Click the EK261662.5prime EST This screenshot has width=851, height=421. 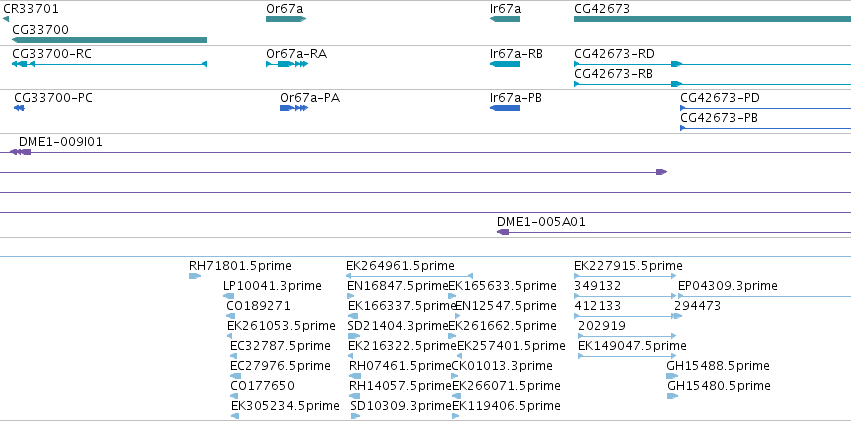coord(451,336)
